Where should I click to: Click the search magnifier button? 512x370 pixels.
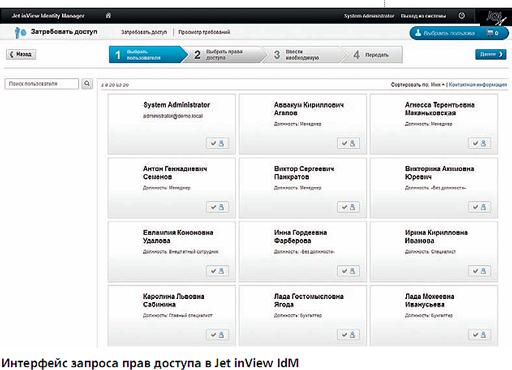[x=87, y=84]
